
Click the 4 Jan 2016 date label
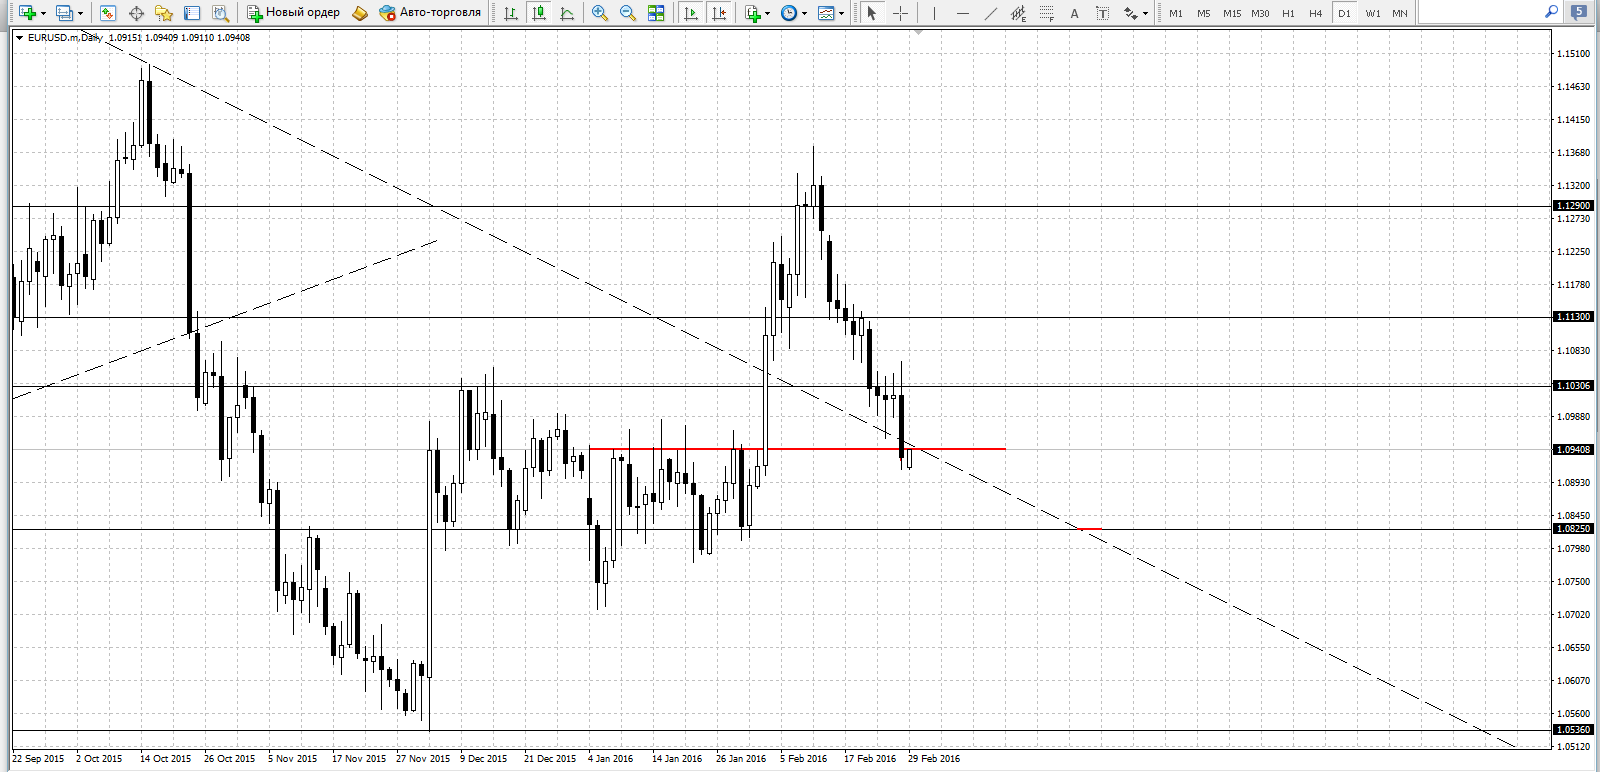pos(611,759)
